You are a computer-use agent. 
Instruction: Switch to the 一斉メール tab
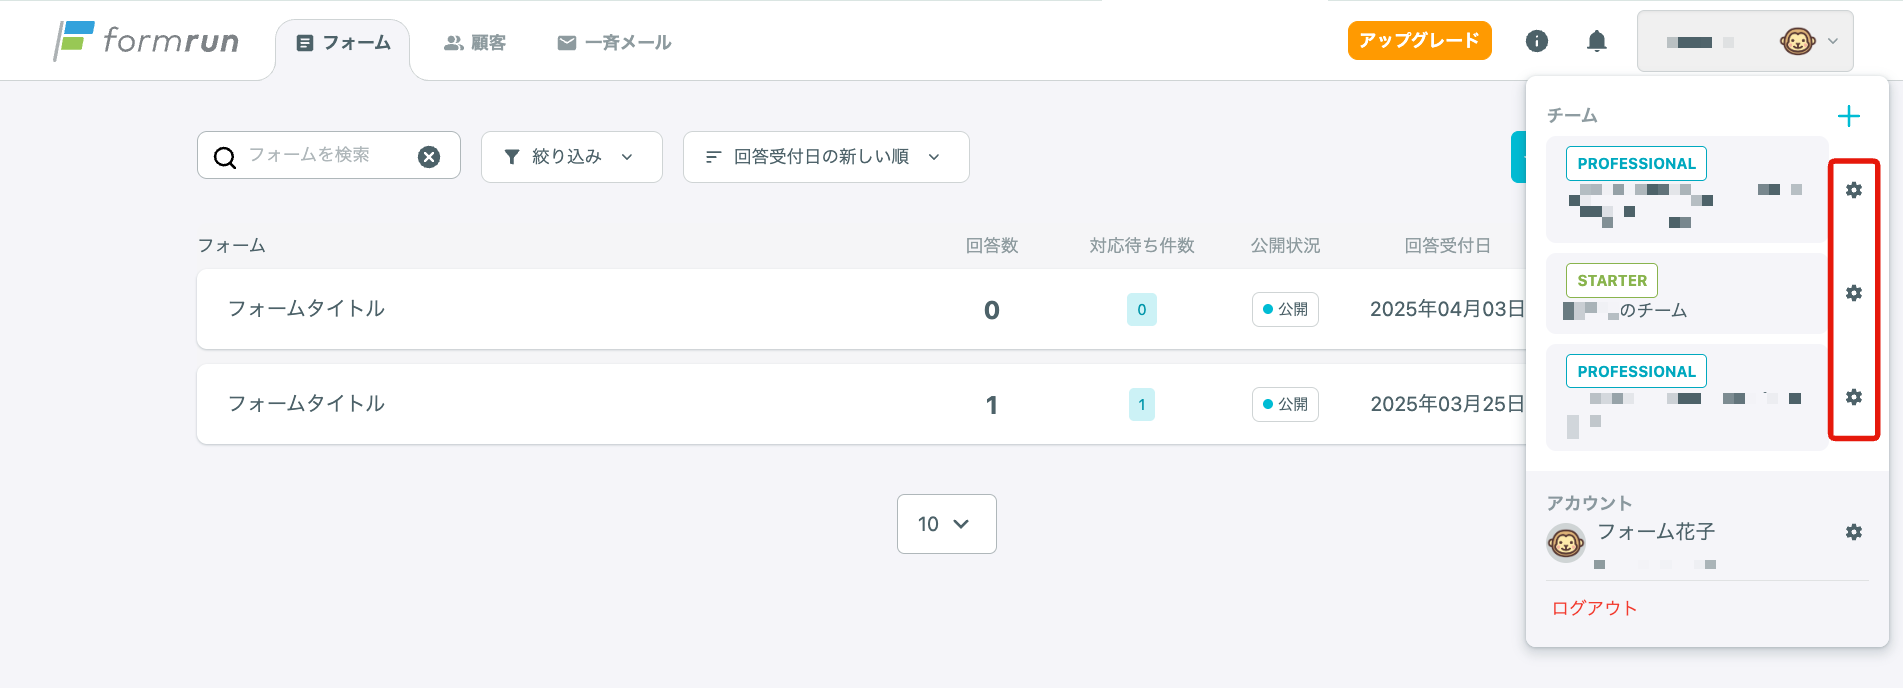coord(614,43)
